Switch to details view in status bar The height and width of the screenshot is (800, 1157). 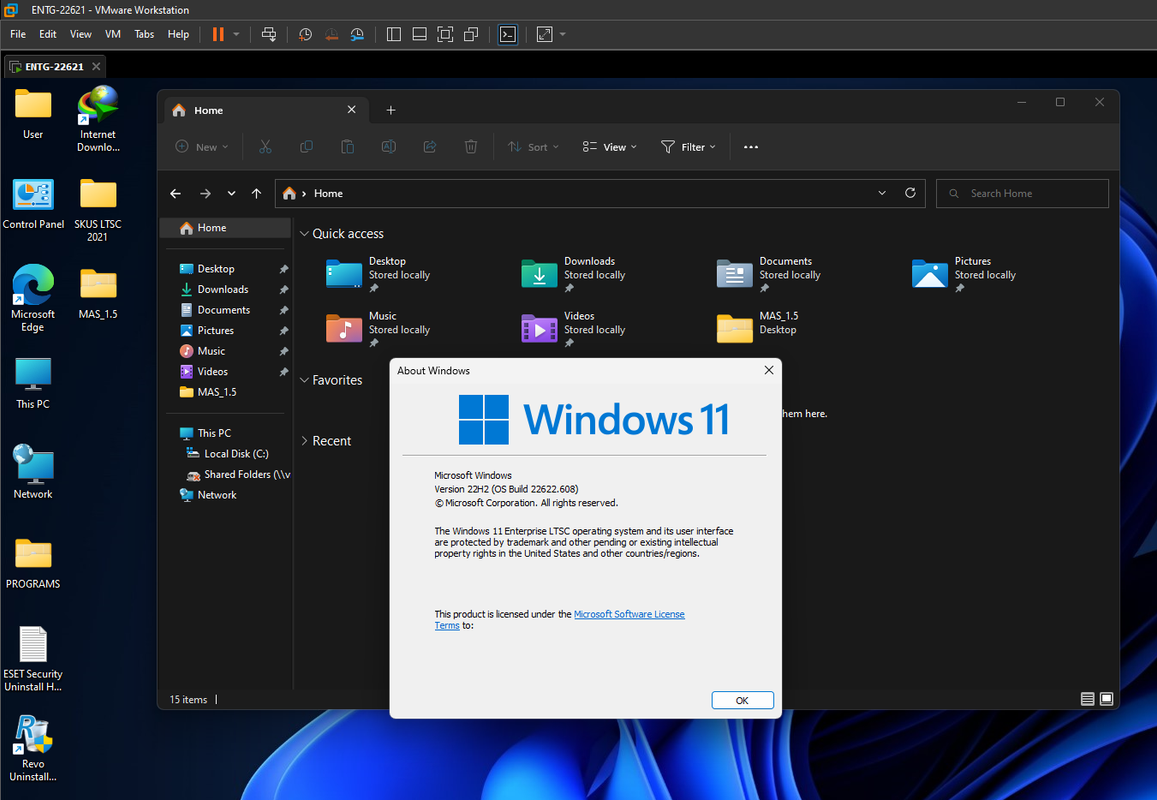tap(1087, 699)
